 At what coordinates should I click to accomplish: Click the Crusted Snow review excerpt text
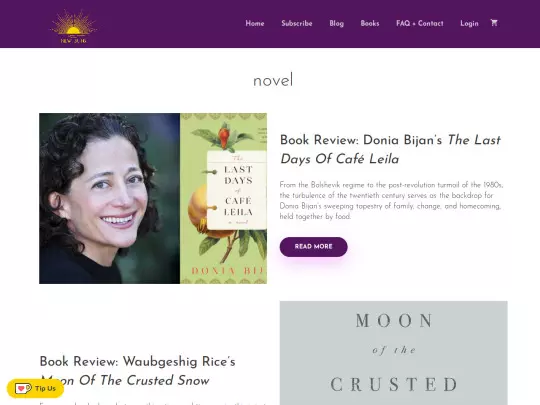tap(153, 403)
